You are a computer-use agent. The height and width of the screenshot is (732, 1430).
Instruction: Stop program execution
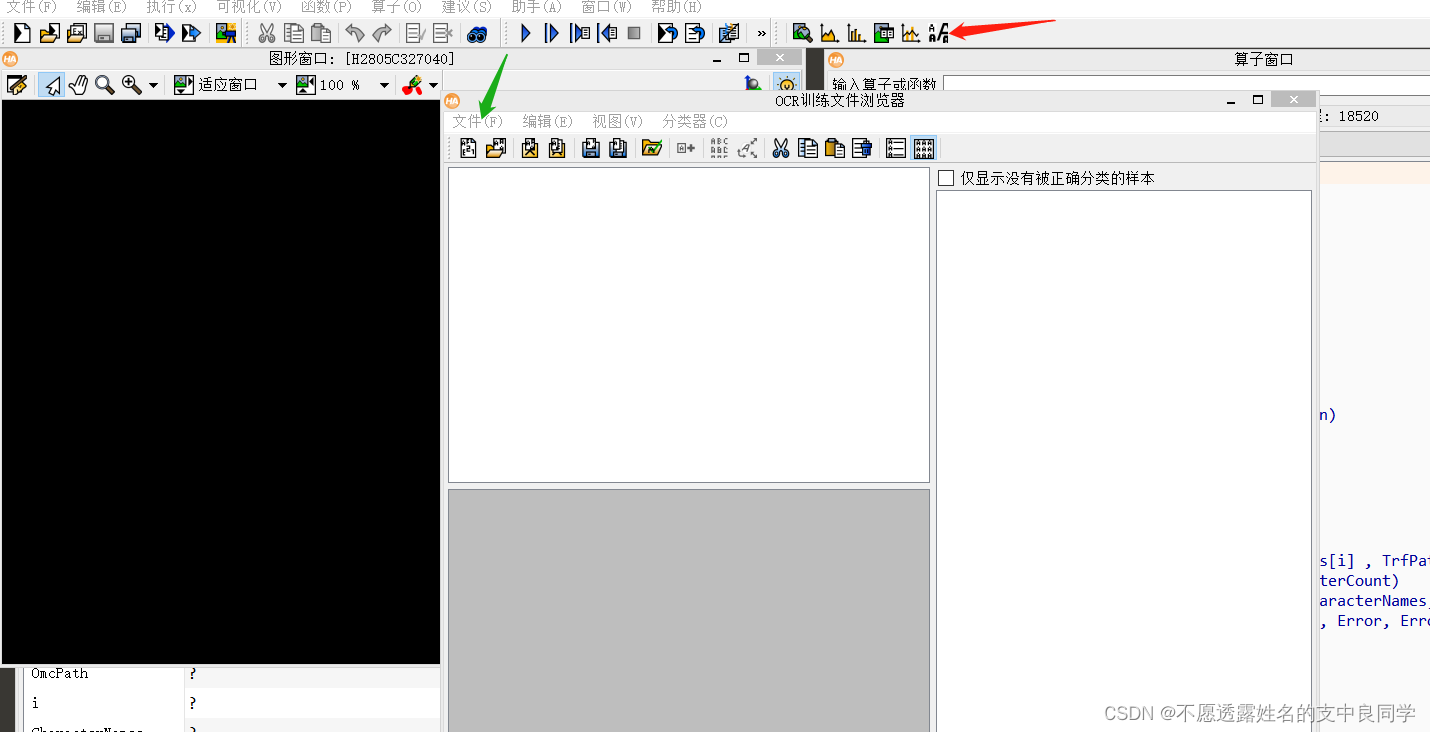[634, 33]
